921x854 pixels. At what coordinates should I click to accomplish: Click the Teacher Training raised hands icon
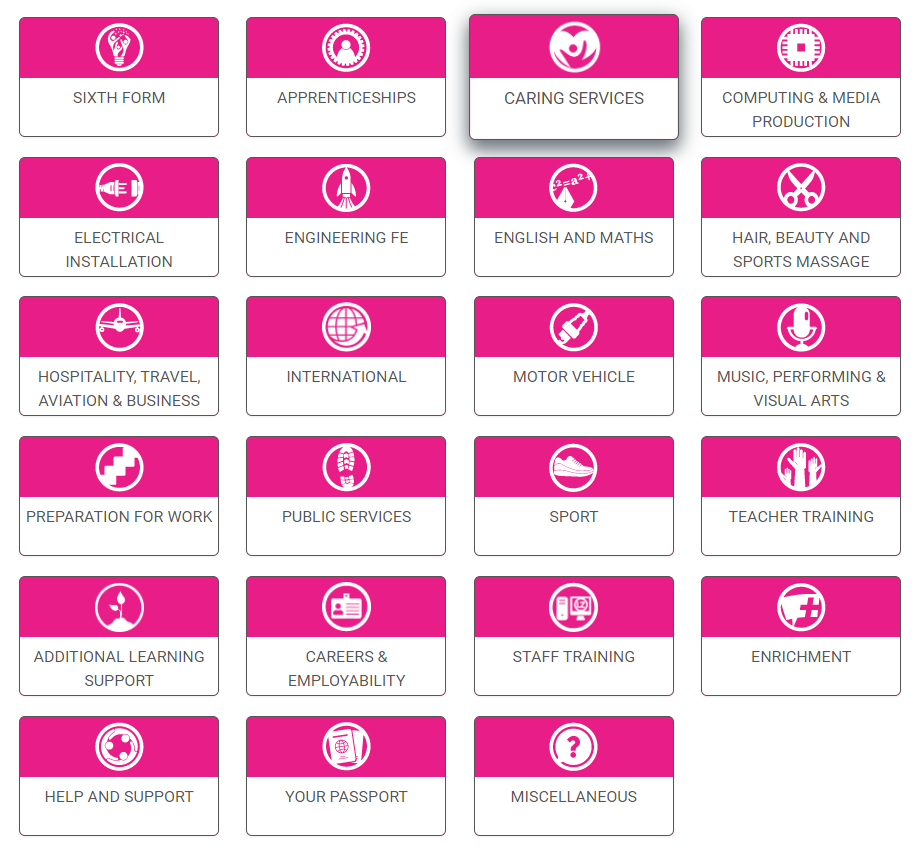801,468
